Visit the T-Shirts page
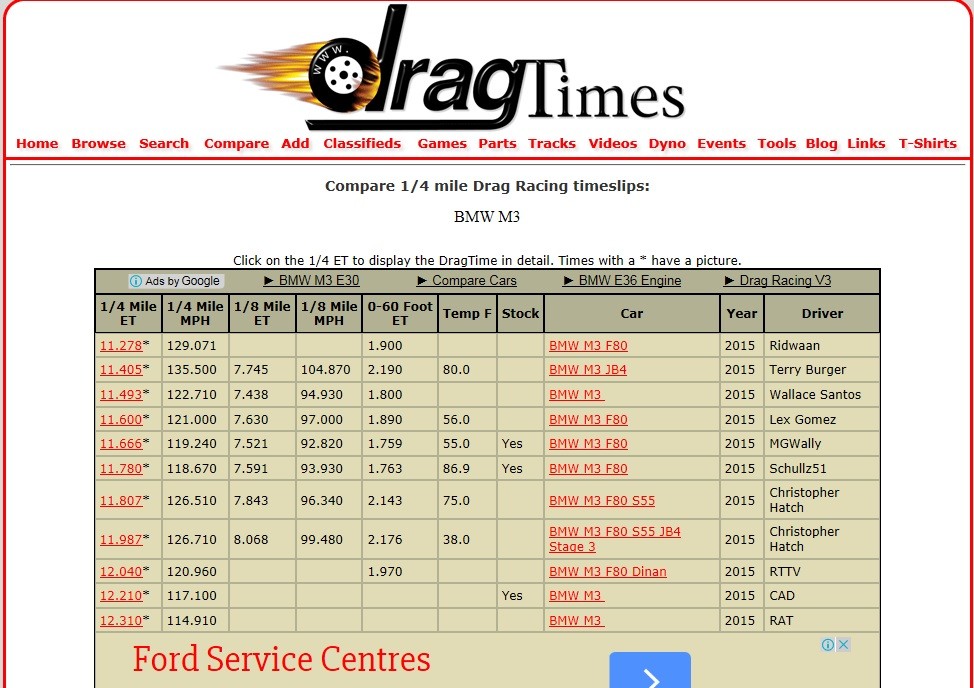Screen dimensions: 974x688 coord(927,143)
